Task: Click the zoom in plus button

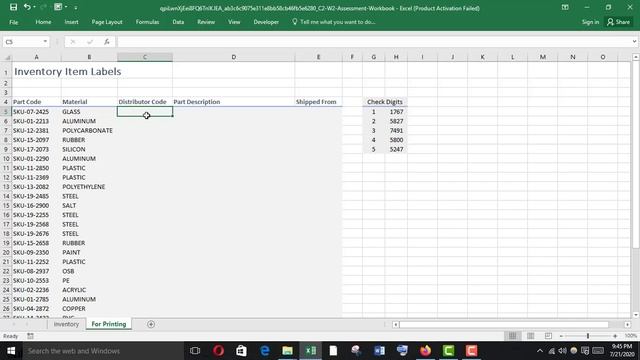Action: (x=615, y=336)
